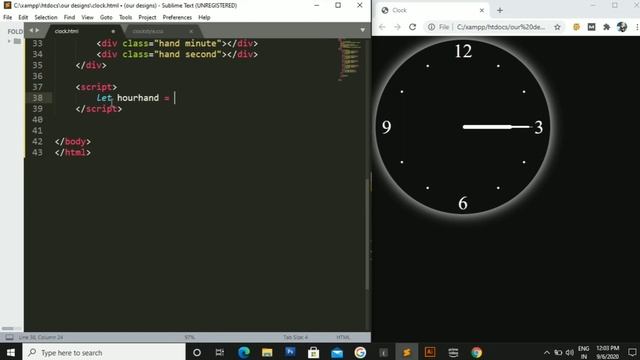Click the closing </script> tag line
Image resolution: width=640 pixels, height=360 pixels.
click(99, 109)
